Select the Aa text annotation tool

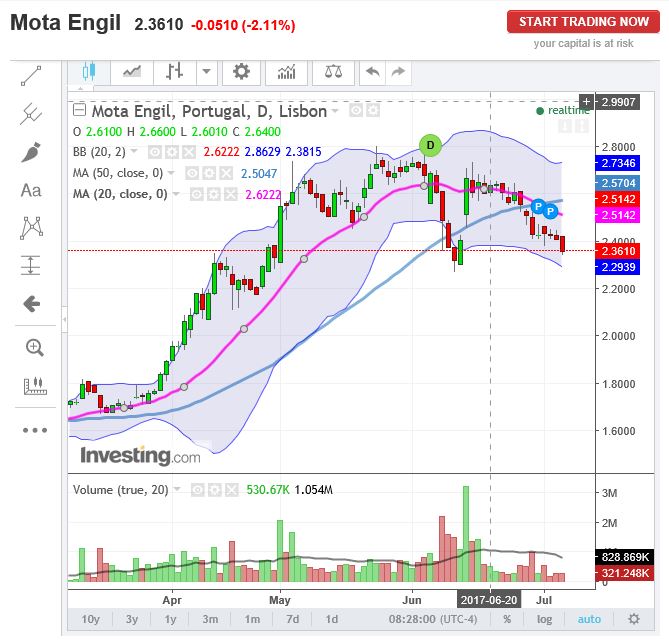31,190
